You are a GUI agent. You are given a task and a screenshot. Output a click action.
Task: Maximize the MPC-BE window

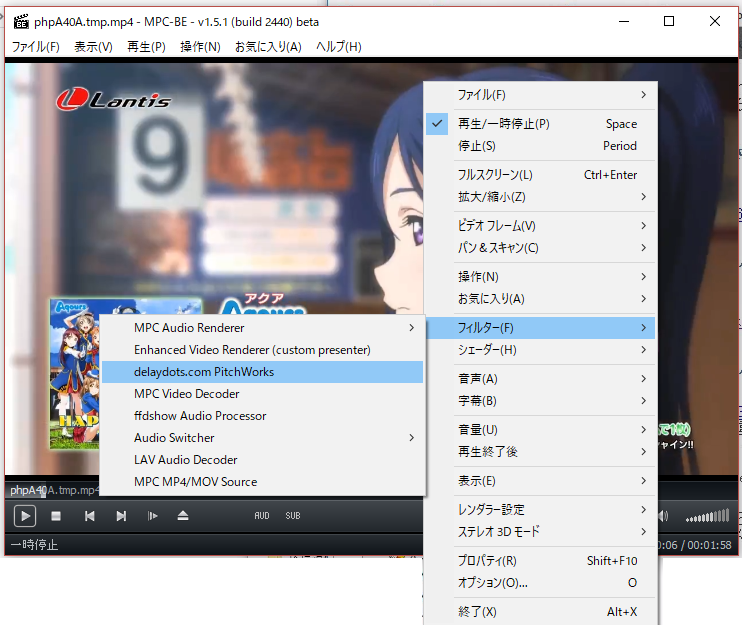(669, 21)
